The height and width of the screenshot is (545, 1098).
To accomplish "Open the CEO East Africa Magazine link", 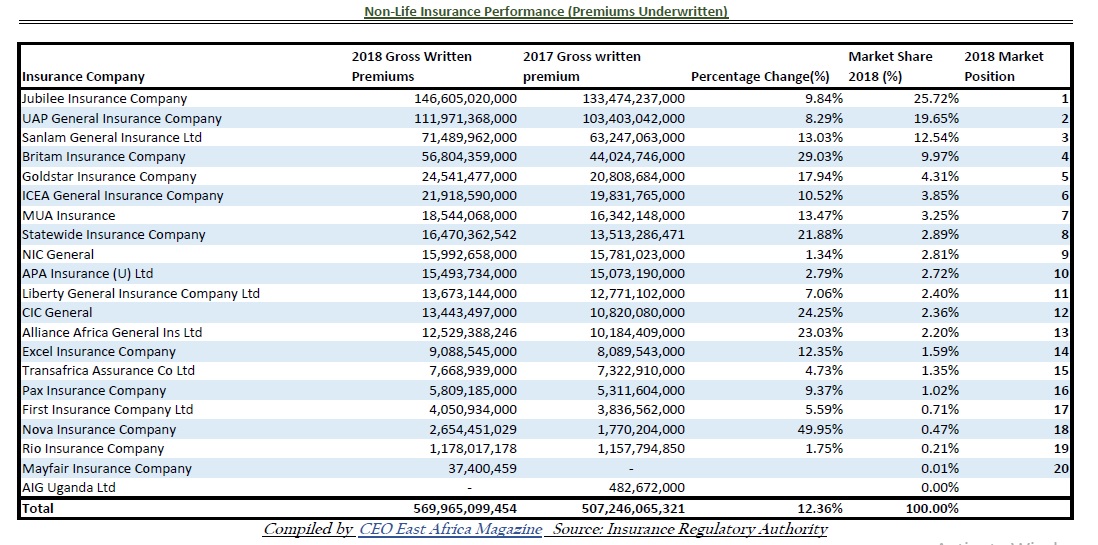I will coord(450,529).
